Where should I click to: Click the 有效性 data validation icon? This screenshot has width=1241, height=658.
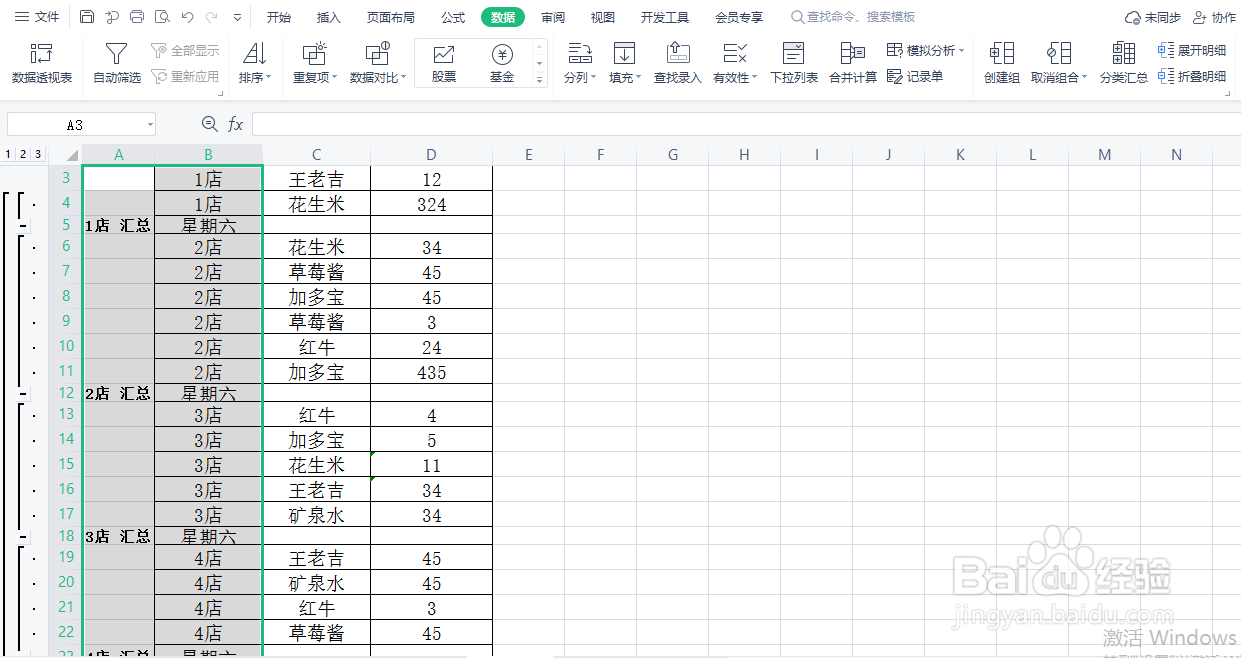(x=734, y=54)
